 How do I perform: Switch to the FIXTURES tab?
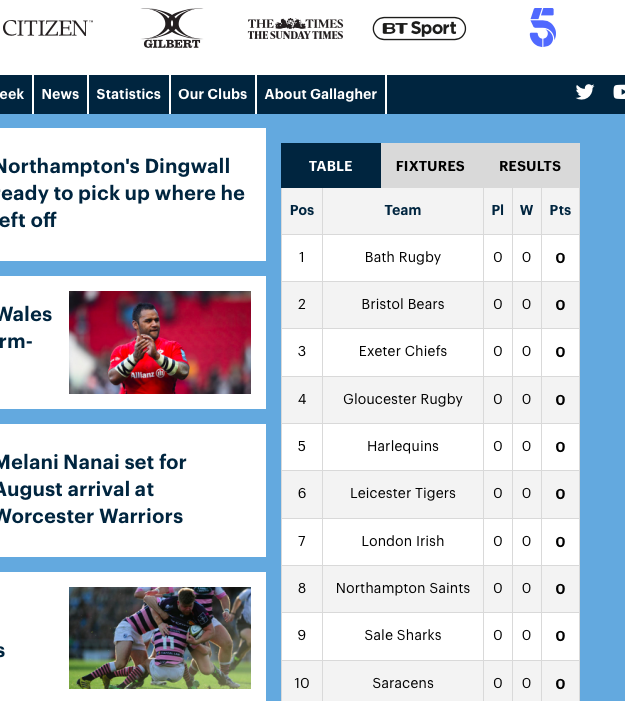click(x=430, y=166)
